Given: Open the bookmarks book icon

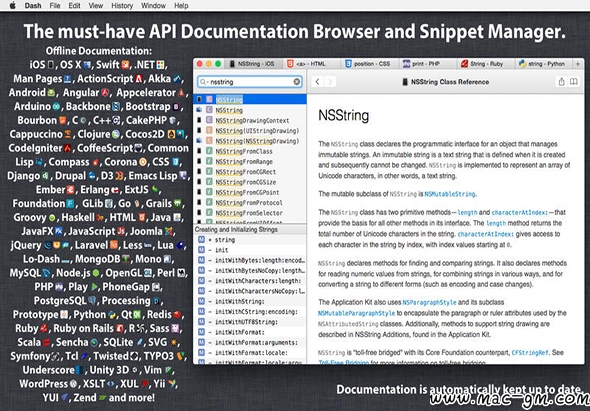Looking at the screenshot, I should point(573,82).
